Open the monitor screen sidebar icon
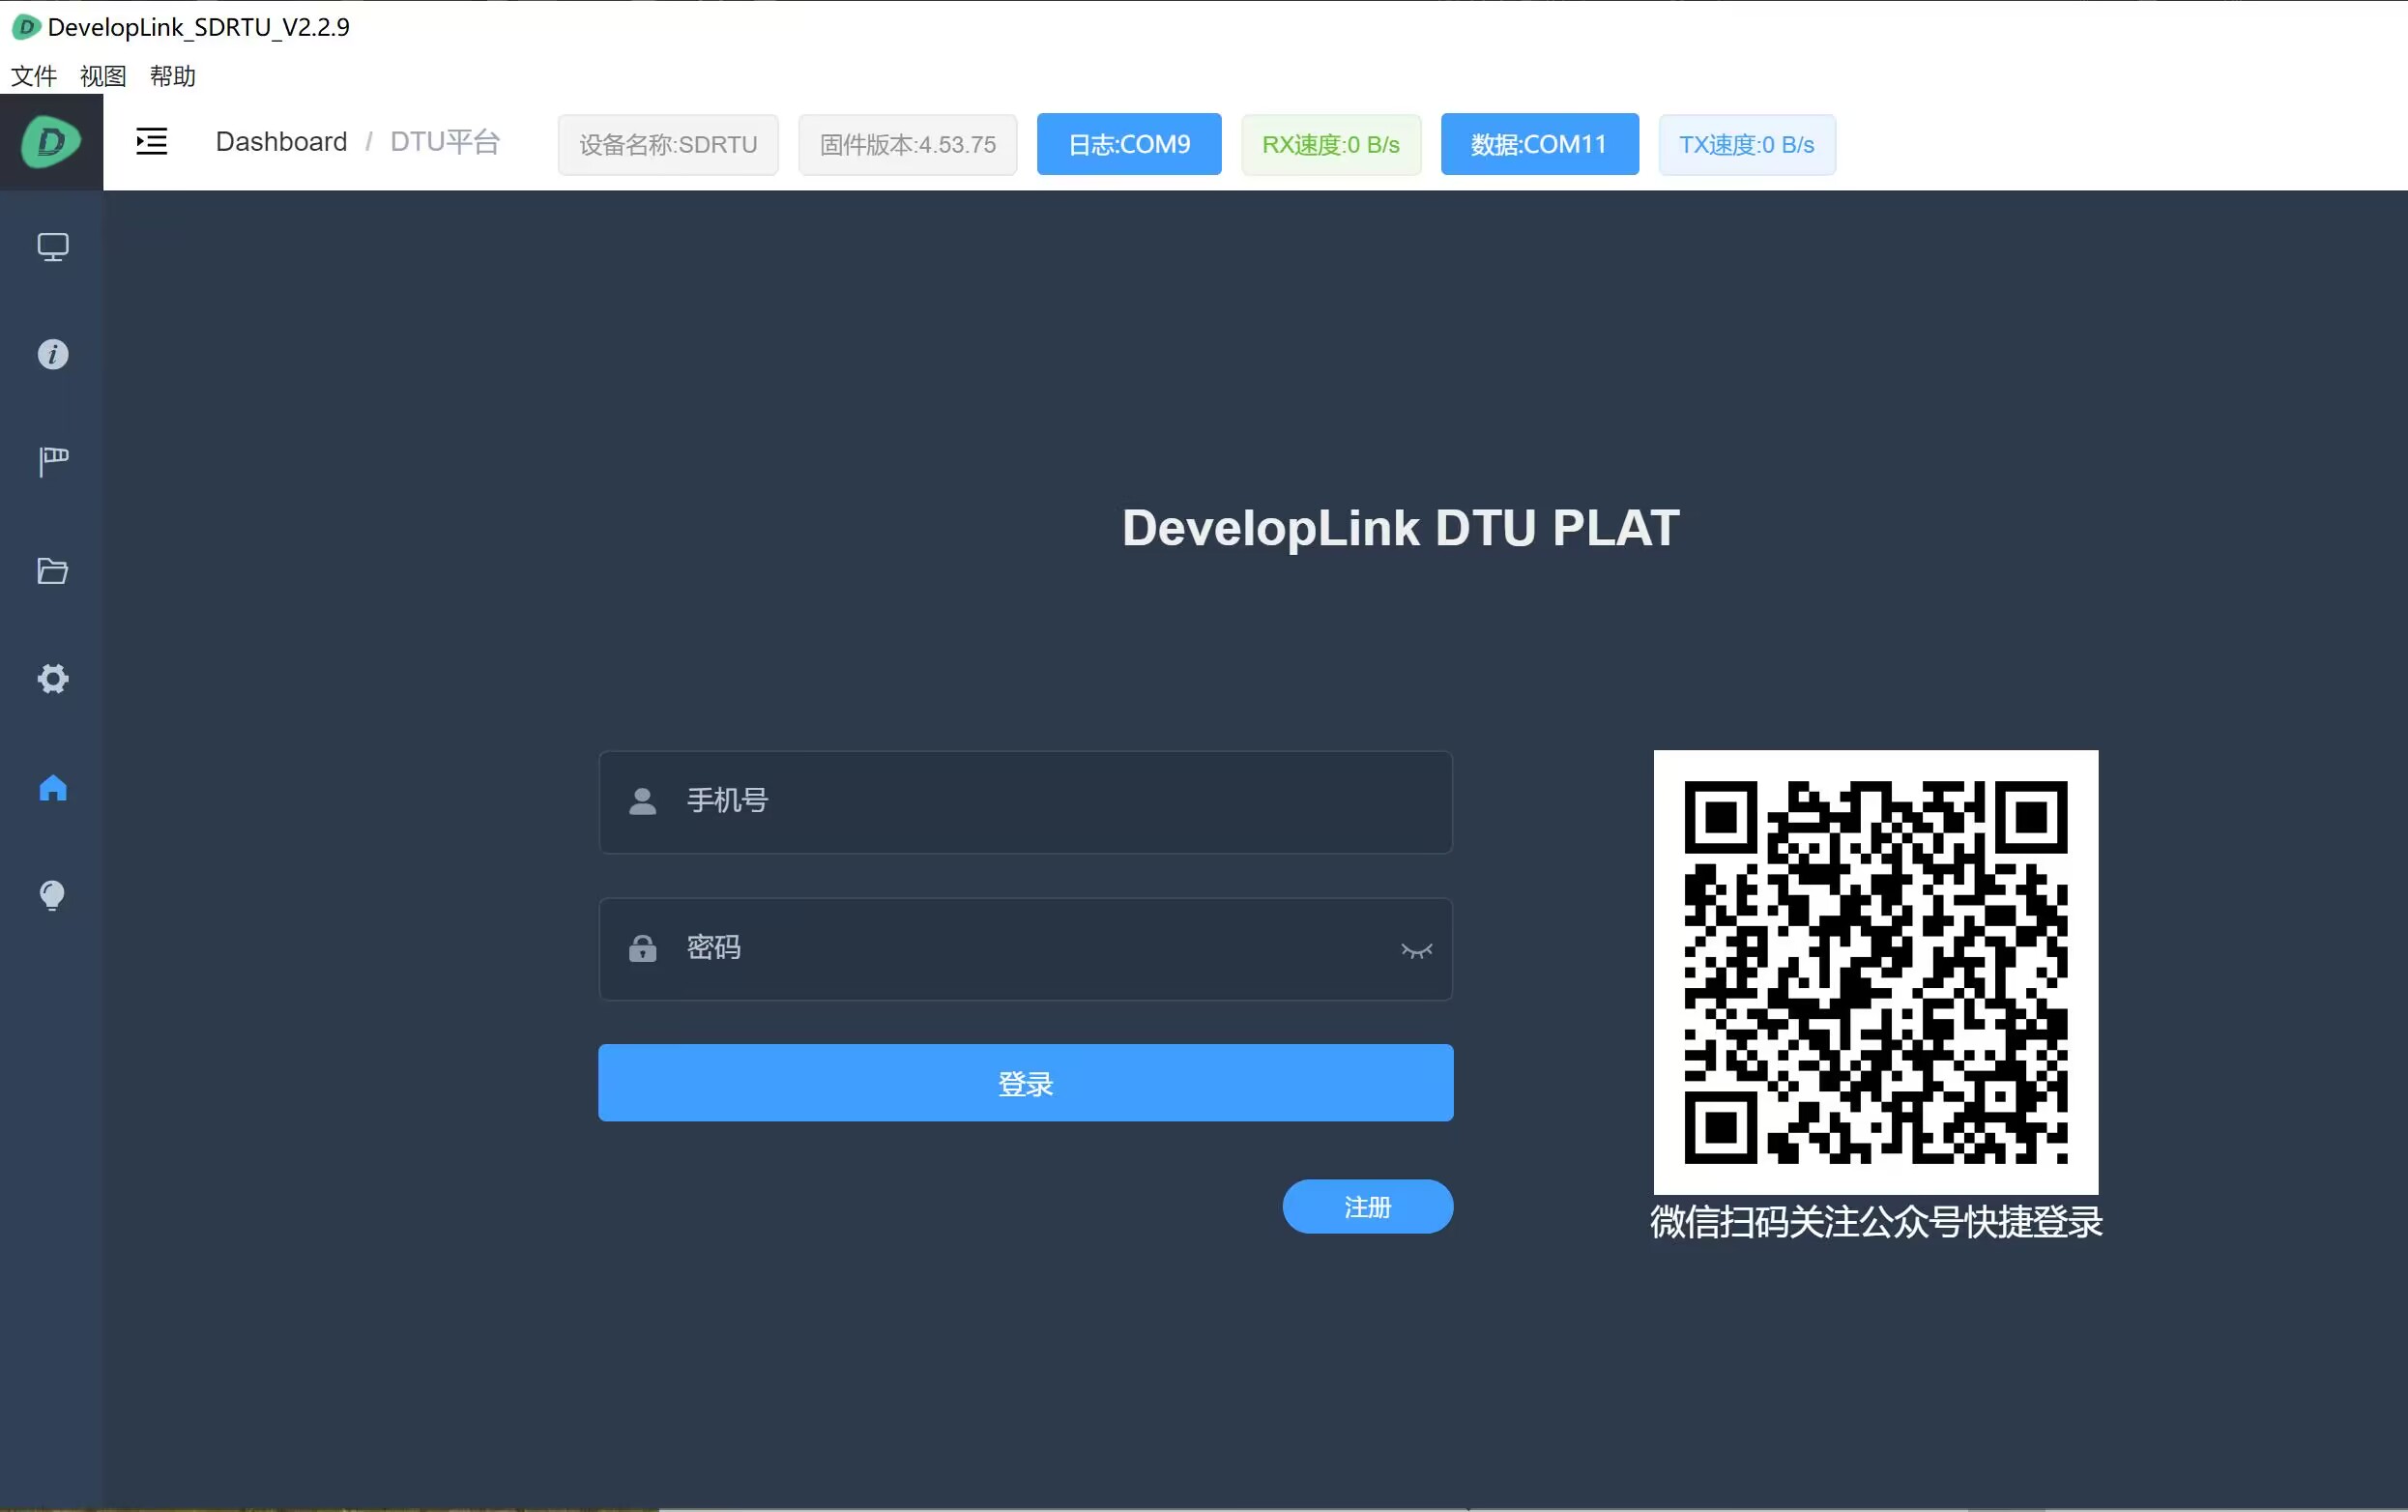The height and width of the screenshot is (1512, 2408). 53,247
